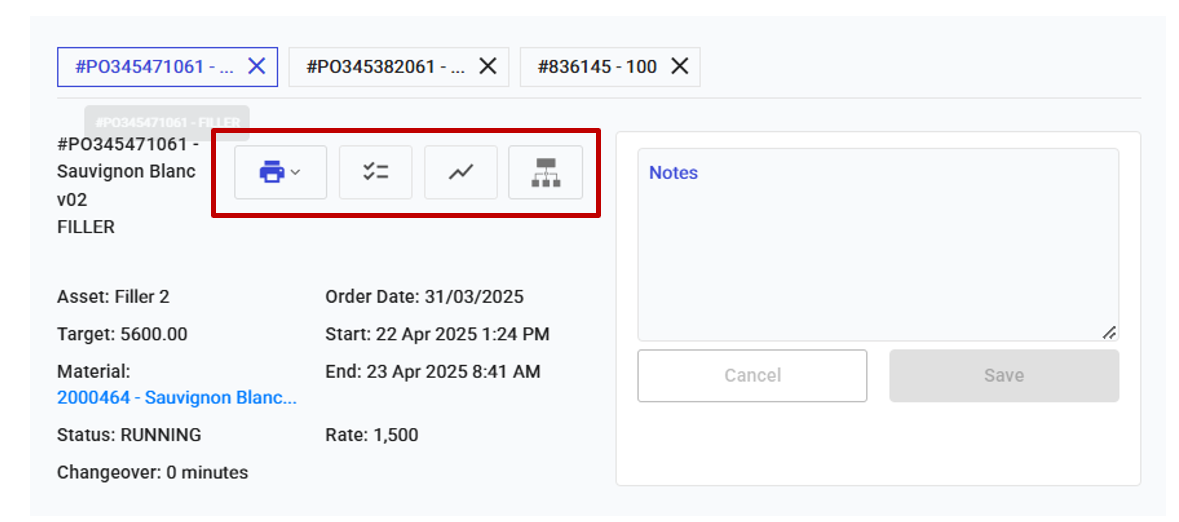Image resolution: width=1179 pixels, height=522 pixels.
Task: Click the Asset: Filler 2 label
Action: tap(113, 297)
